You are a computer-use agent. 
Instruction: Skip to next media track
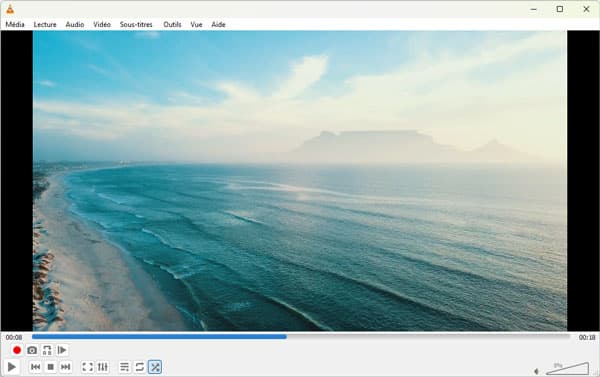pyautogui.click(x=65, y=367)
